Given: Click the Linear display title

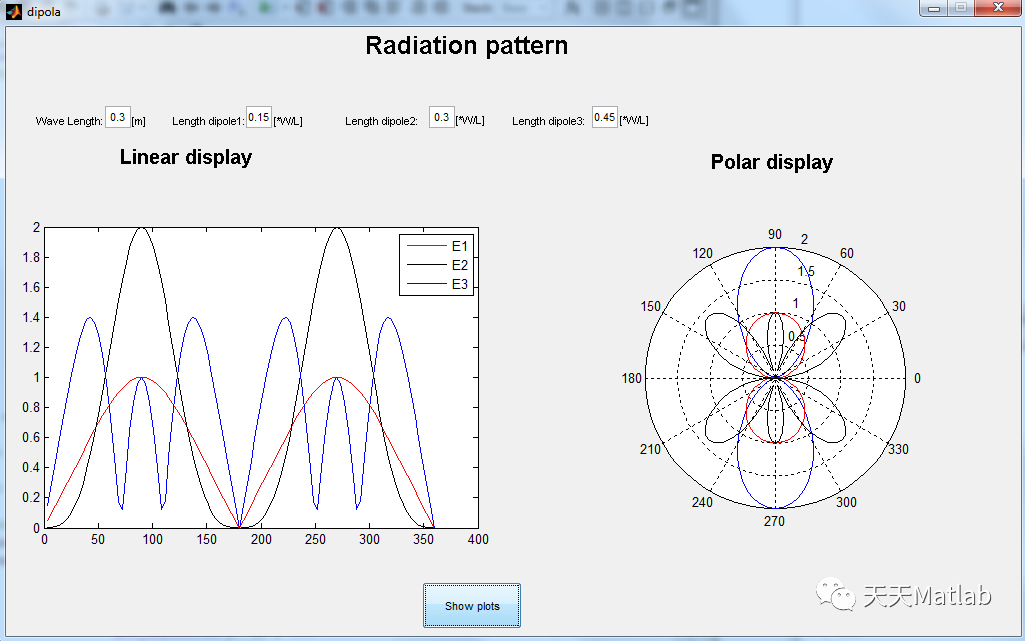Looking at the screenshot, I should [186, 157].
